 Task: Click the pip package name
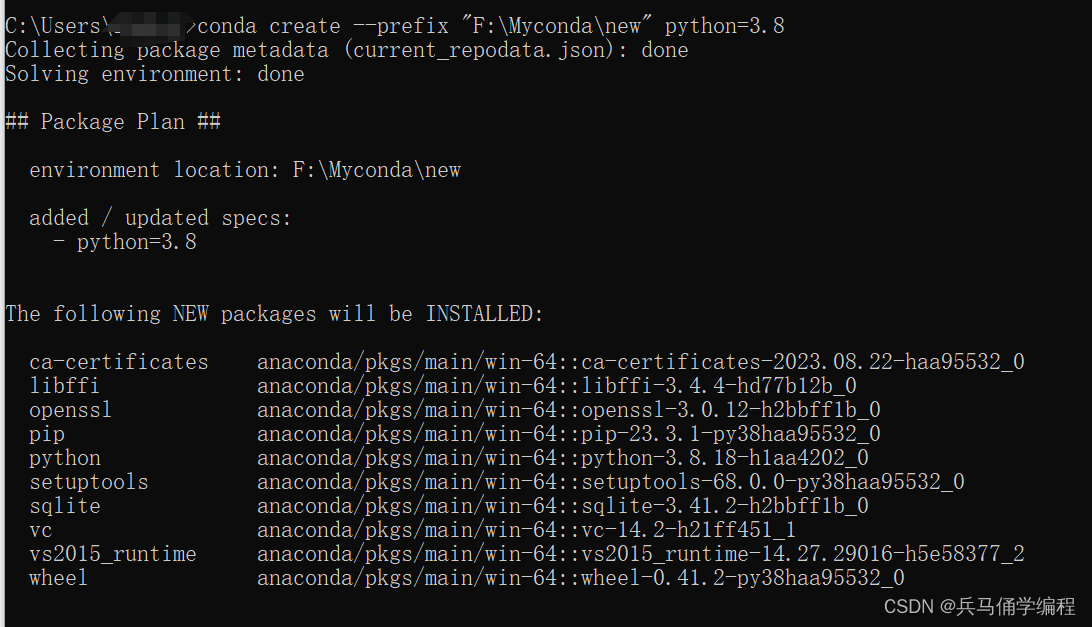tap(47, 434)
